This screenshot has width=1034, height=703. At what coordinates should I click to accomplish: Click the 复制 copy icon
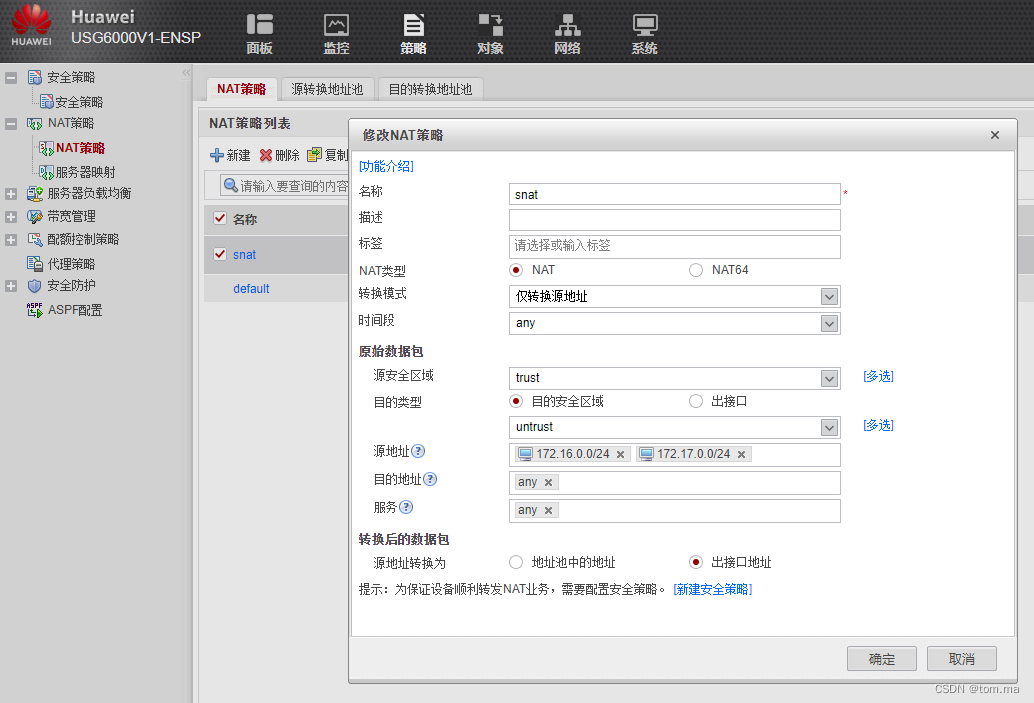click(x=315, y=155)
